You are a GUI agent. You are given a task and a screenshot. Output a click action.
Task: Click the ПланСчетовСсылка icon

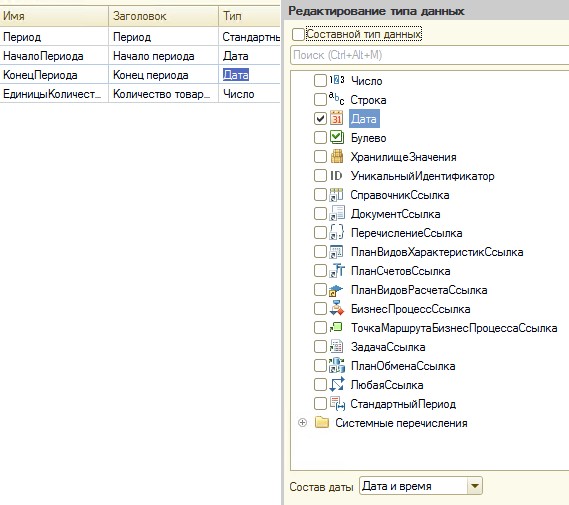pos(337,271)
